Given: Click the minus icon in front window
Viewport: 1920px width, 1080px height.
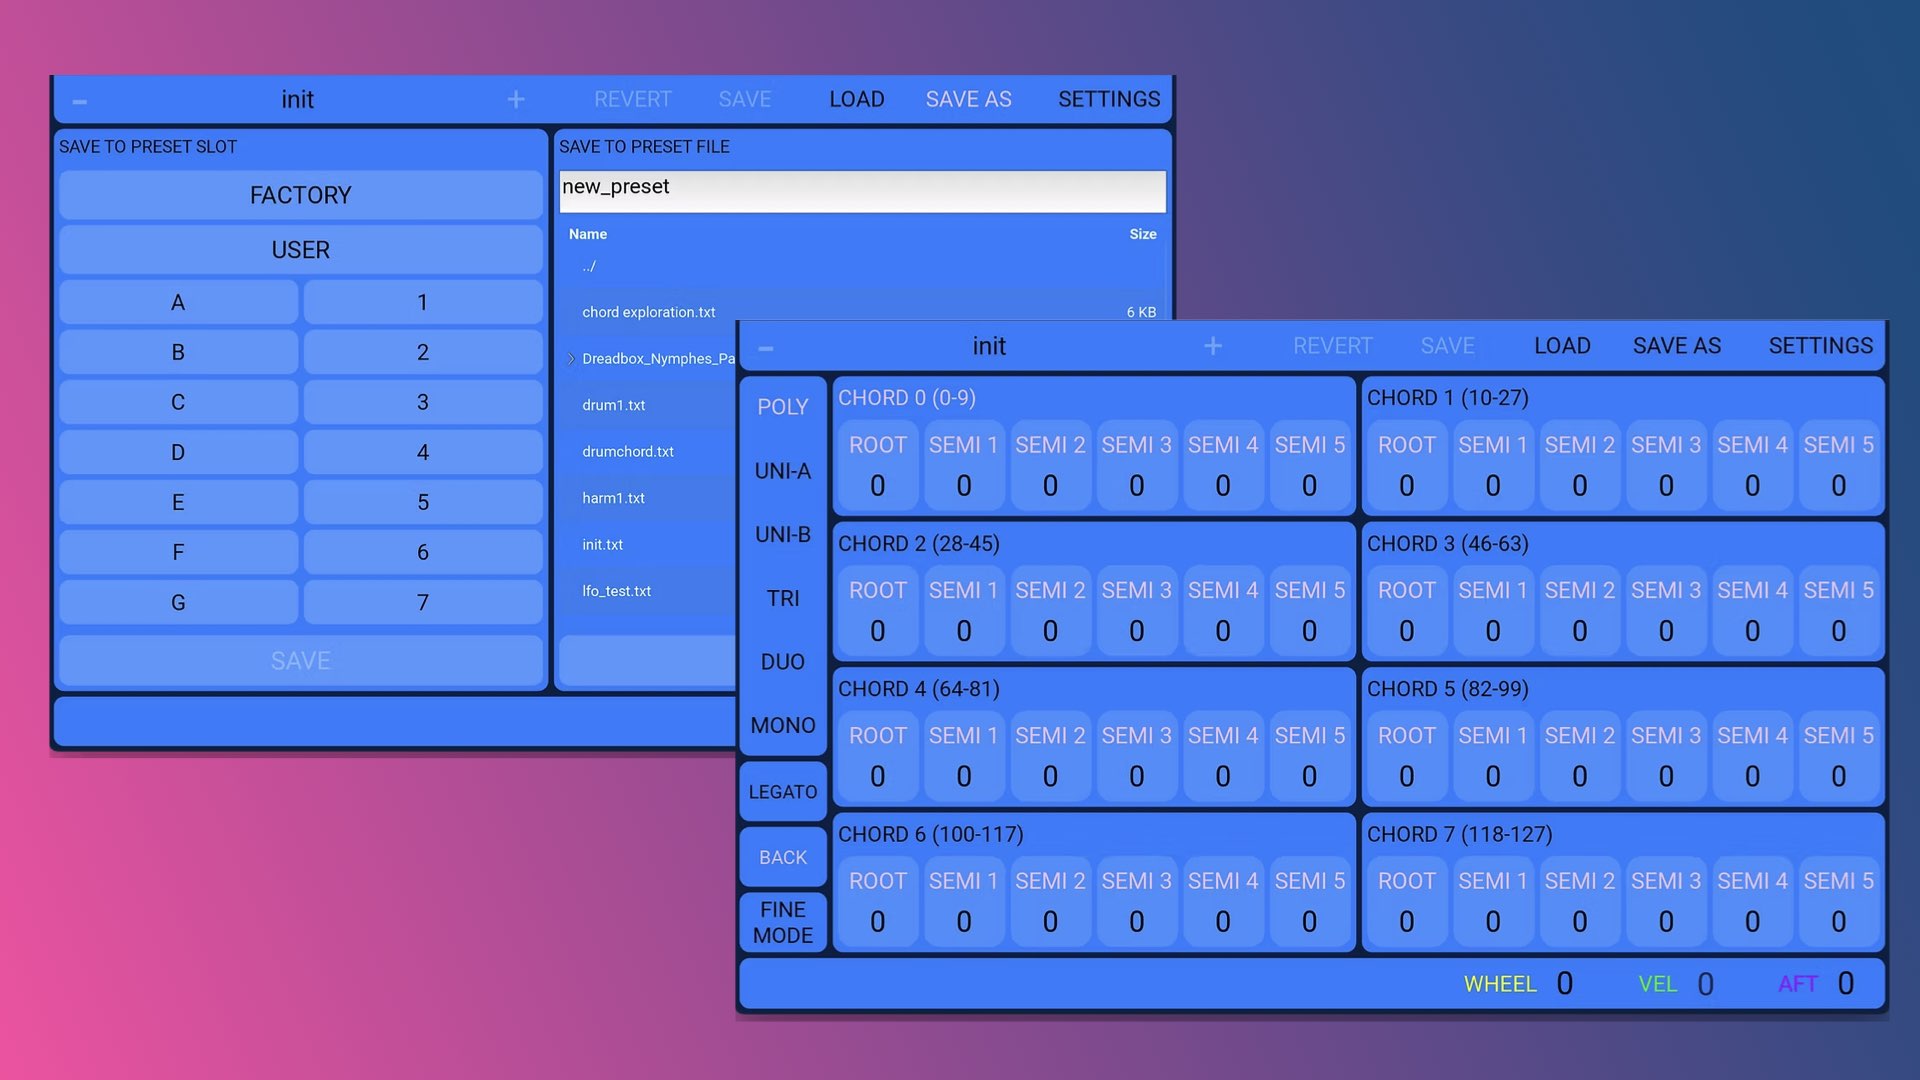Looking at the screenshot, I should pyautogui.click(x=766, y=348).
